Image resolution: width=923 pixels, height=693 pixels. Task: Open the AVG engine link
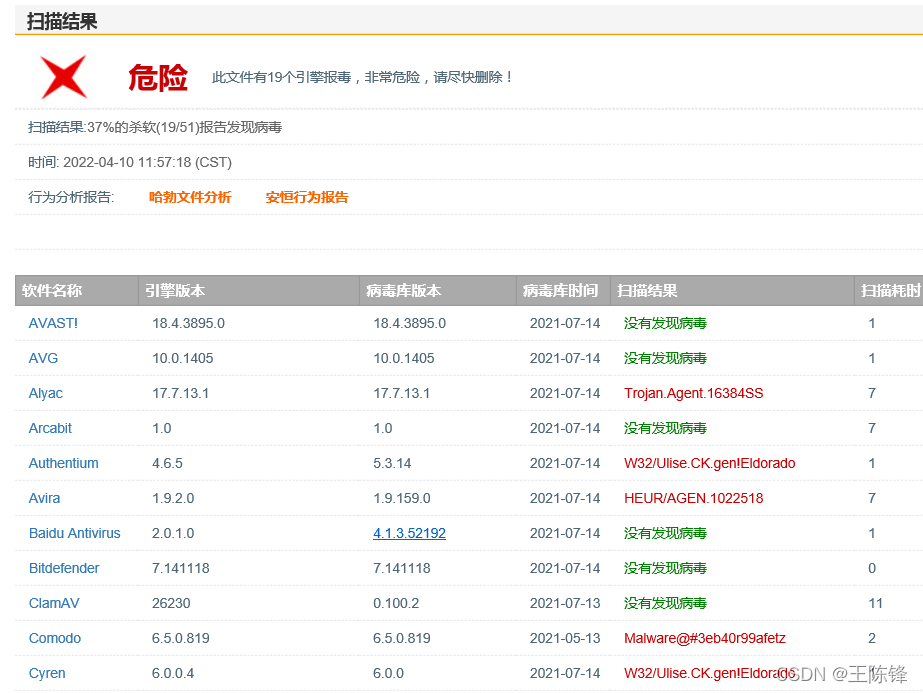(x=44, y=358)
